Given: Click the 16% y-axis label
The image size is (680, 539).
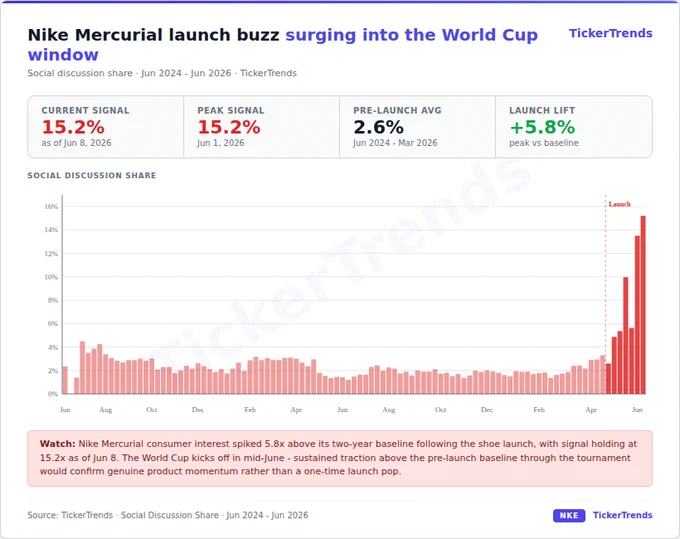Looking at the screenshot, I should [x=51, y=206].
